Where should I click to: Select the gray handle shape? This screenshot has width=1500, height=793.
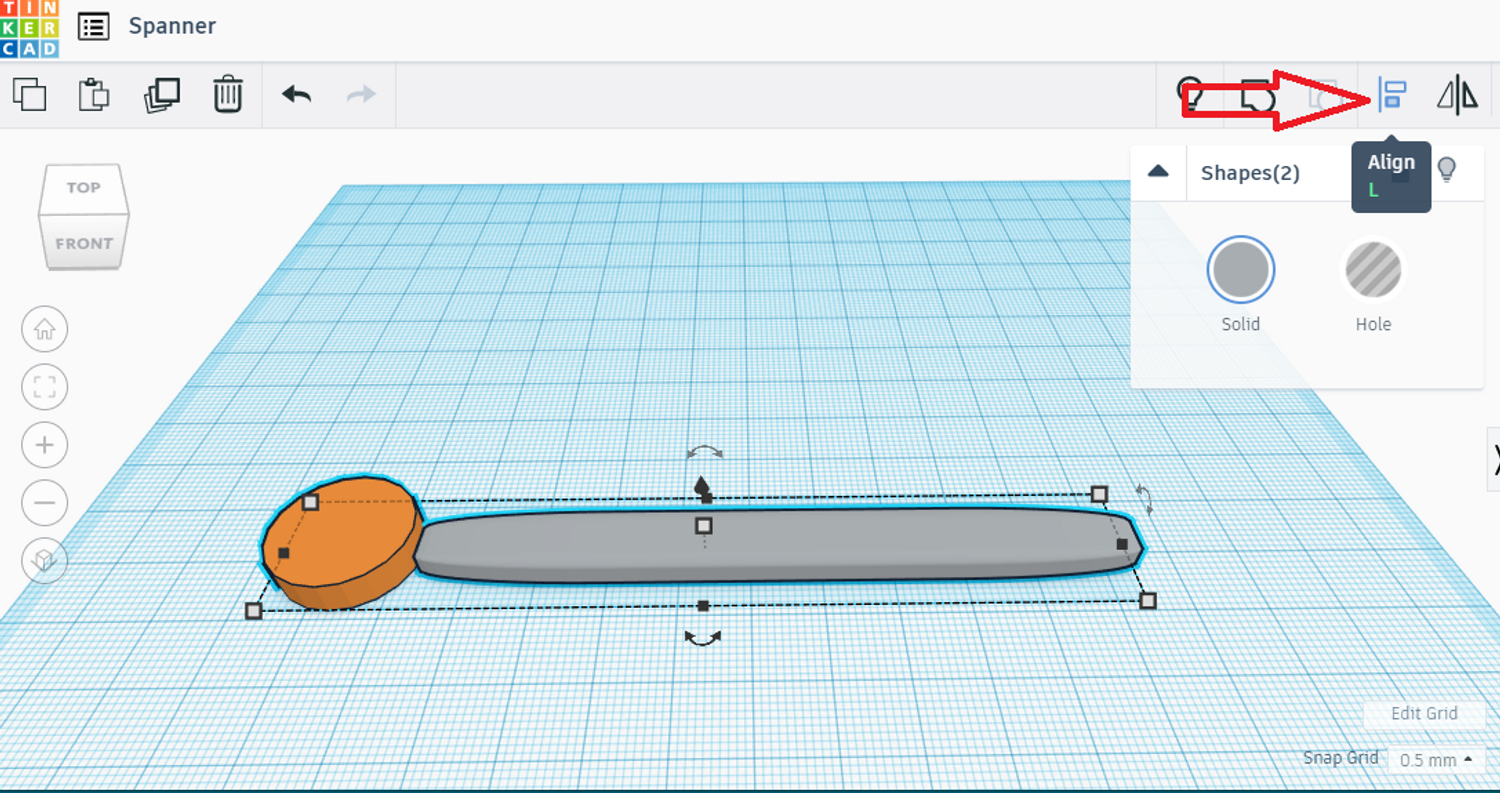coord(780,545)
